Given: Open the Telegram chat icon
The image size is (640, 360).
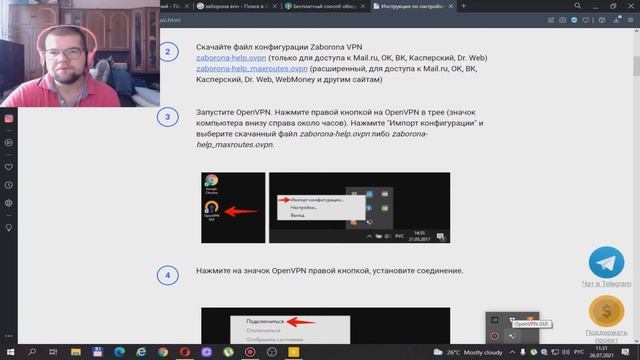Looking at the screenshot, I should pos(606,262).
